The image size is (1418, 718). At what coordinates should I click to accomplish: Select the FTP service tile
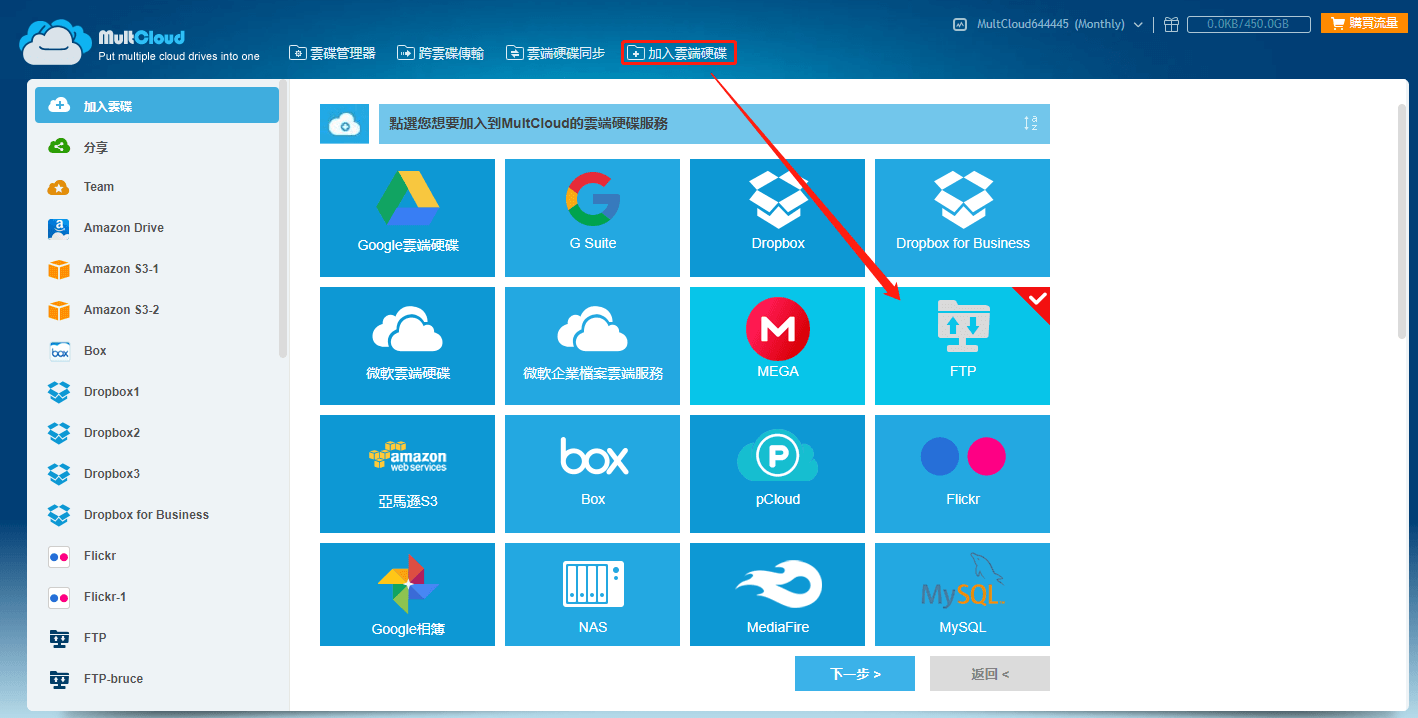click(x=962, y=346)
